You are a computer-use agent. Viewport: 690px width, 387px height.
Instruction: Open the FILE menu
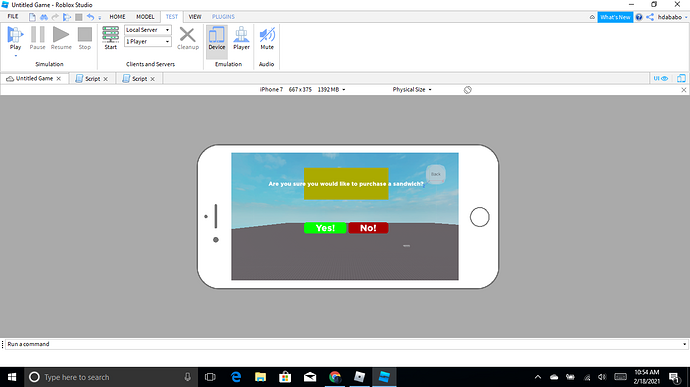(x=13, y=17)
